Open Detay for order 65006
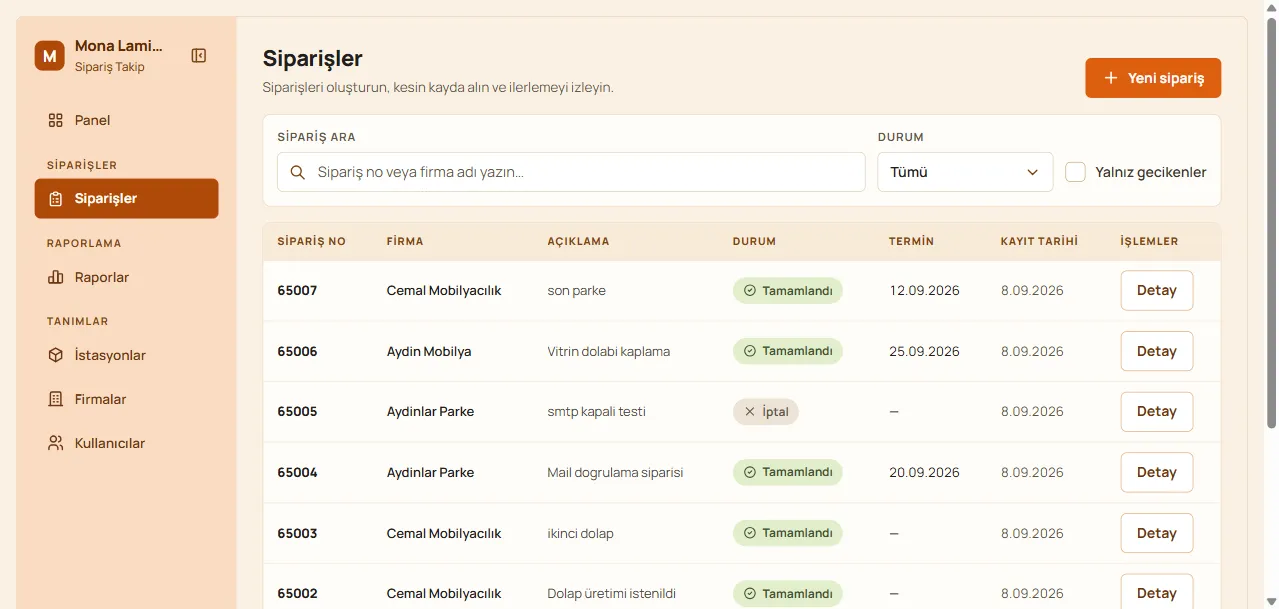The width and height of the screenshot is (1279, 609). point(1157,351)
